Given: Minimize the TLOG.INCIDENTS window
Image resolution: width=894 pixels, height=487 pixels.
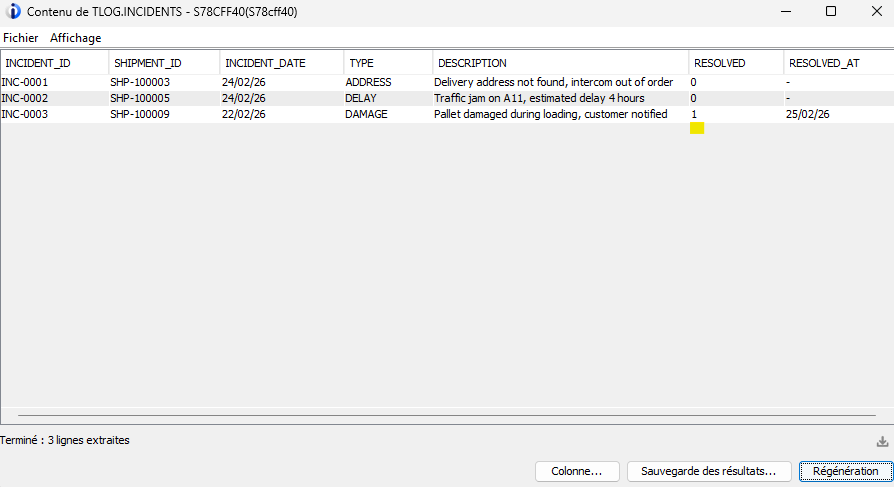Looking at the screenshot, I should point(786,11).
